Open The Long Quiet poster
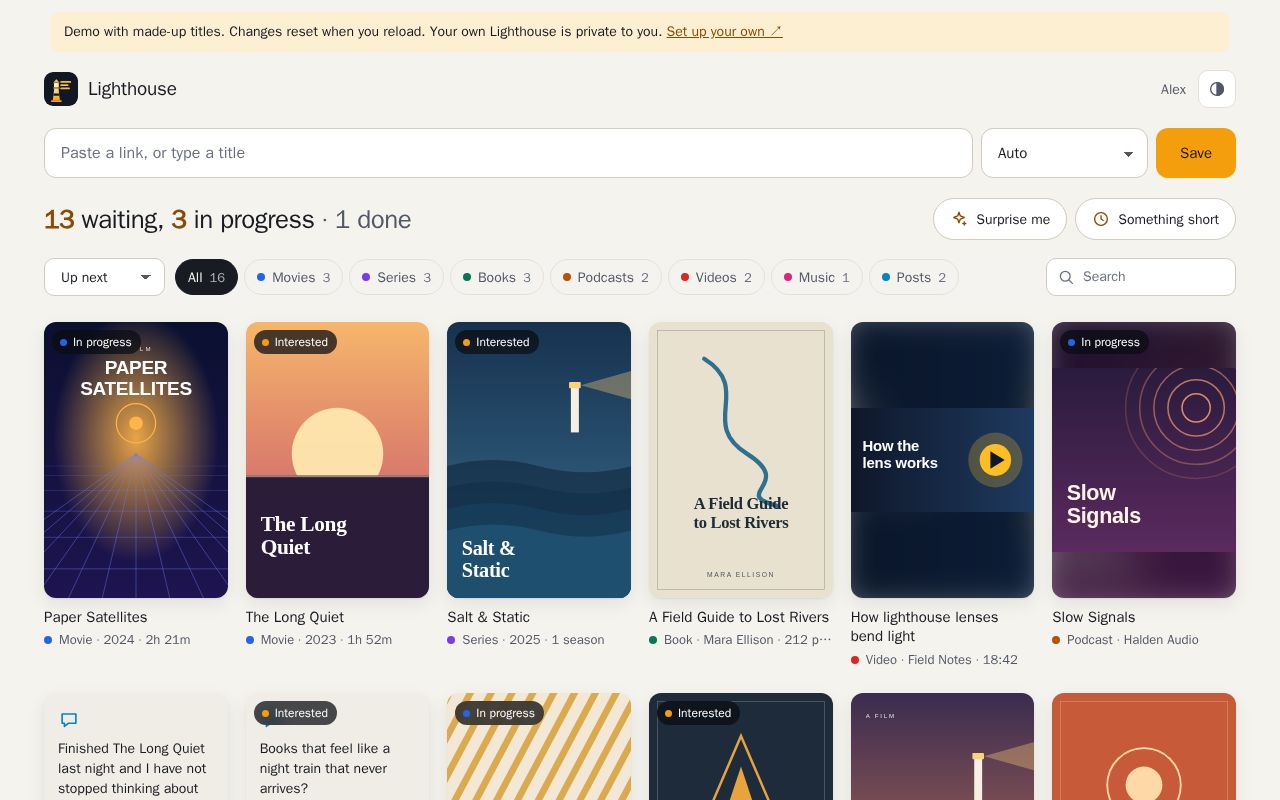Screen dimensions: 1280x800 click(337, 460)
